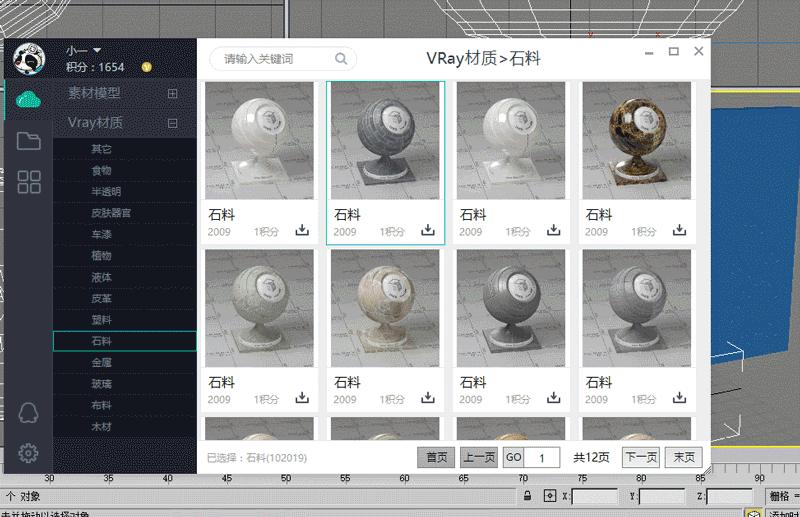
Task: Click the X coordinate field in status bar
Action: [x=595, y=496]
